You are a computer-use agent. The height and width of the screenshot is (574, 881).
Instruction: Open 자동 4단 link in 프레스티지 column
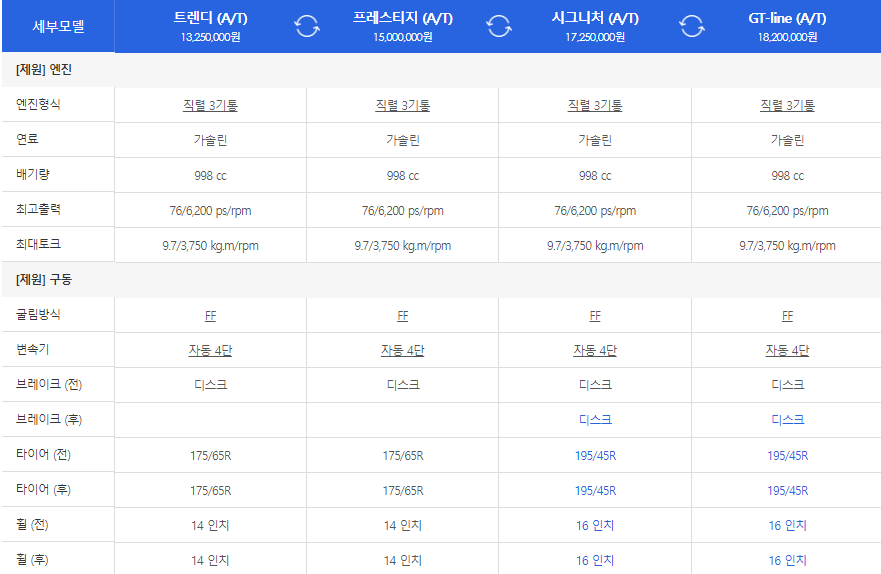(x=403, y=350)
